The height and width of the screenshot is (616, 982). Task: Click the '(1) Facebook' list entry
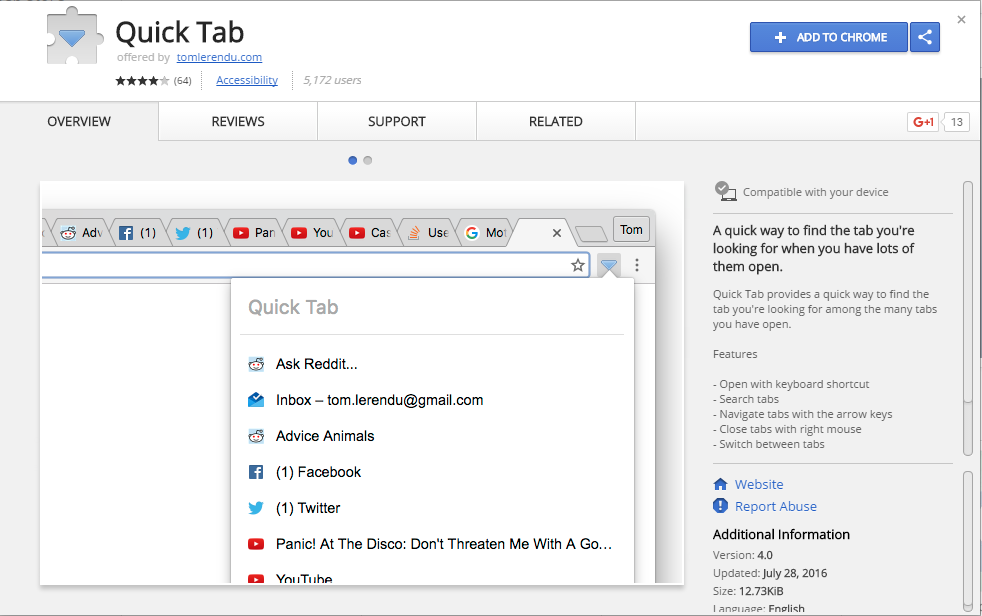[x=318, y=472]
